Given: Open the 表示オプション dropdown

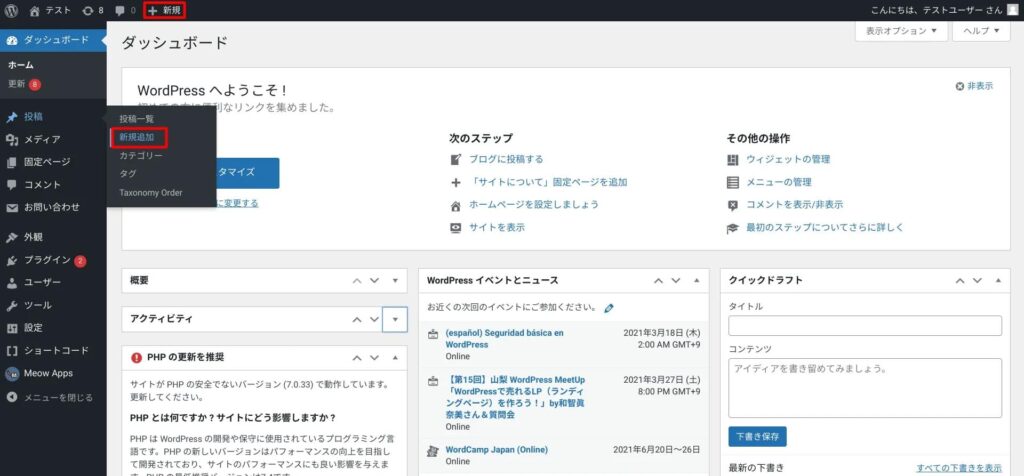Looking at the screenshot, I should pos(901,31).
